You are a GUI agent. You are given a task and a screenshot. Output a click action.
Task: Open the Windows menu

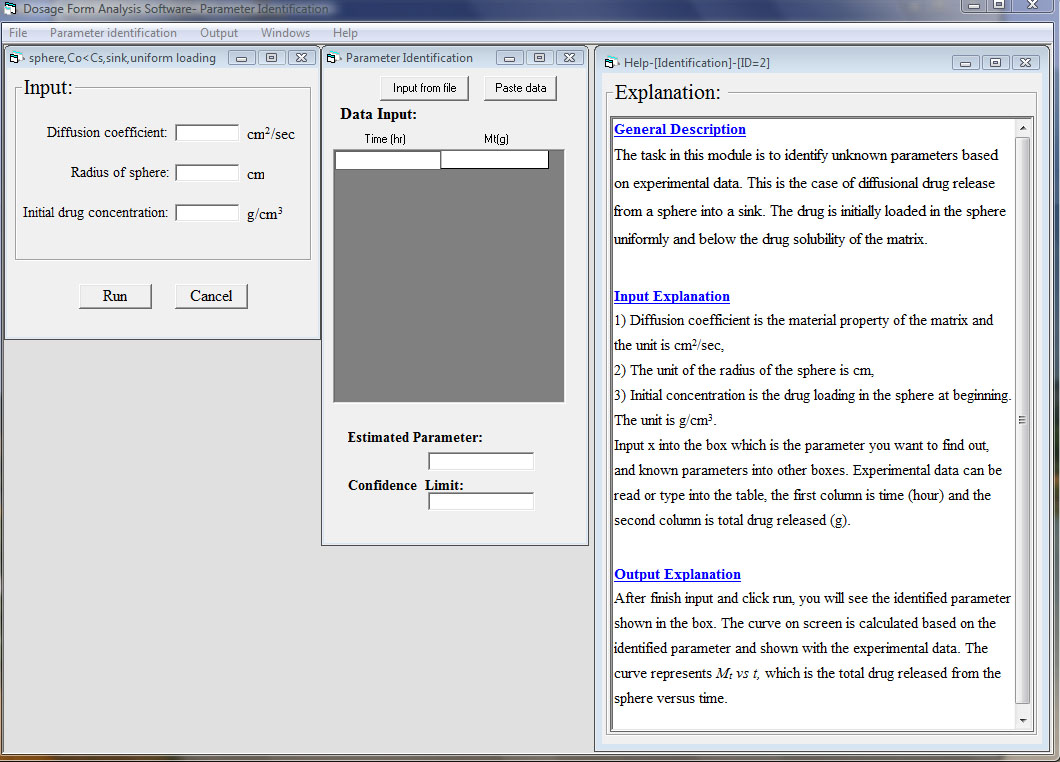(x=285, y=33)
